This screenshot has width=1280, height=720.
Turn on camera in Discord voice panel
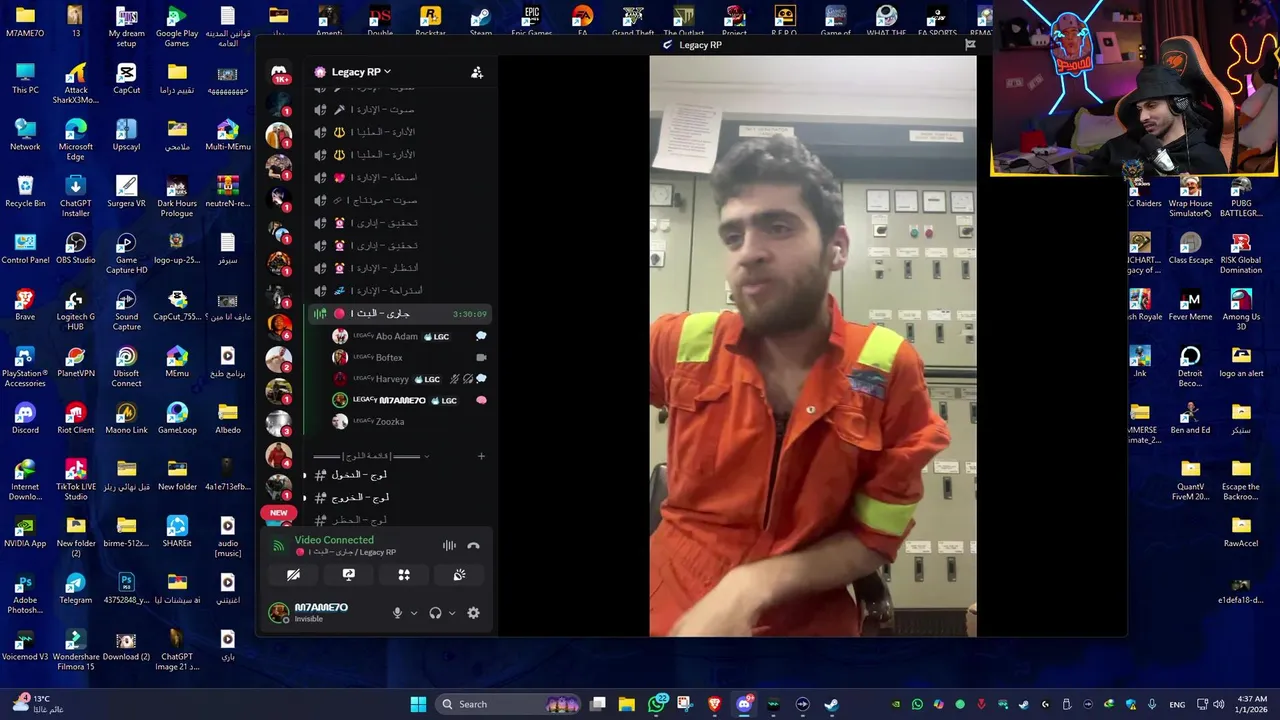point(293,575)
